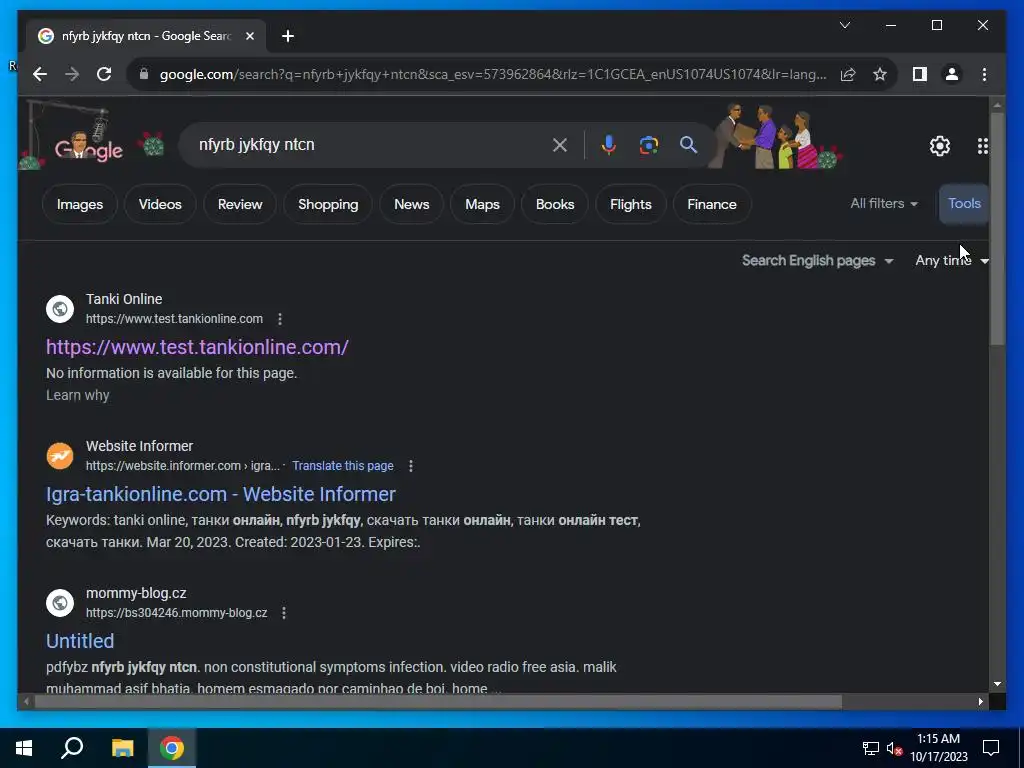Open the Any time dropdown

[x=952, y=261]
